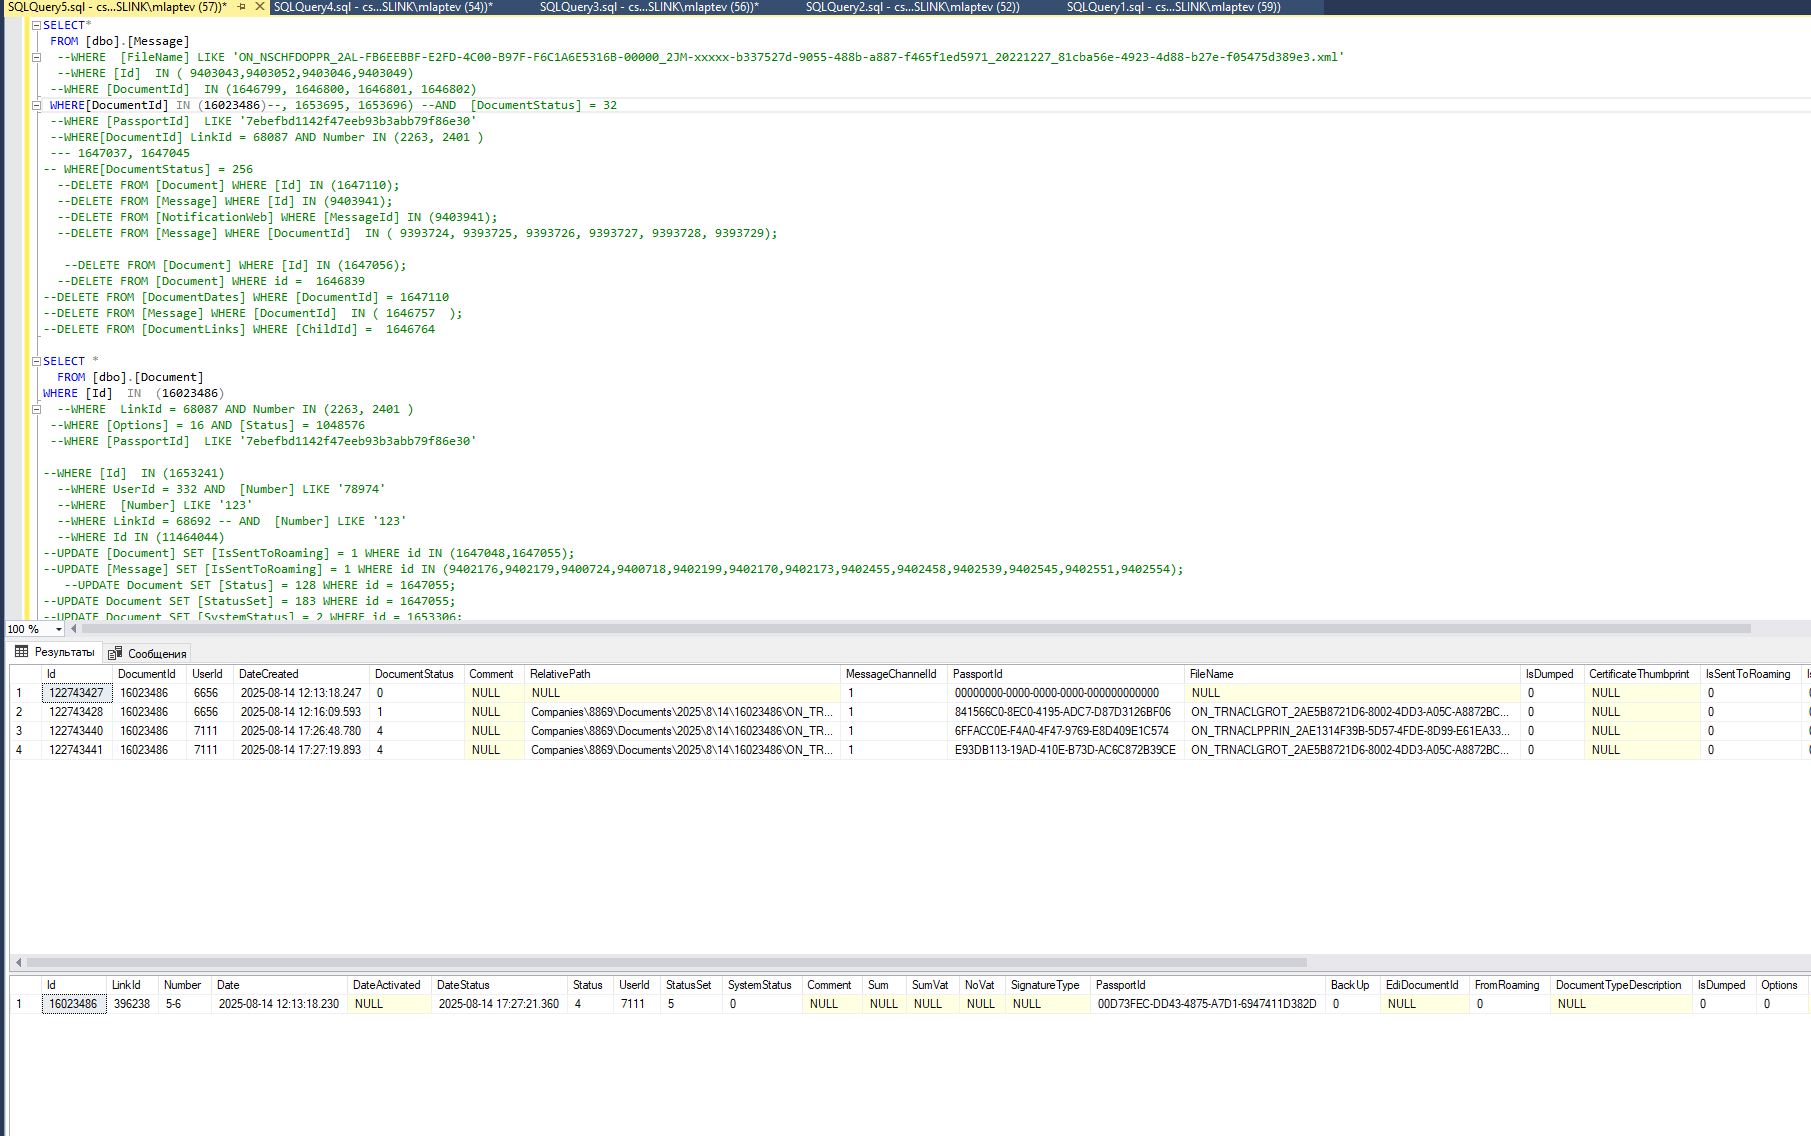The image size is (1811, 1136).
Task: Select the DateActivated column header
Action: (389, 985)
